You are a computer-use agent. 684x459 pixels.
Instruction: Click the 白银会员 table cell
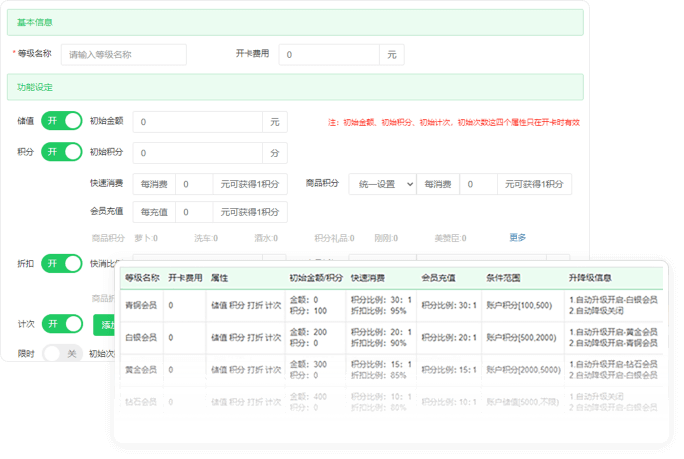pyautogui.click(x=141, y=338)
